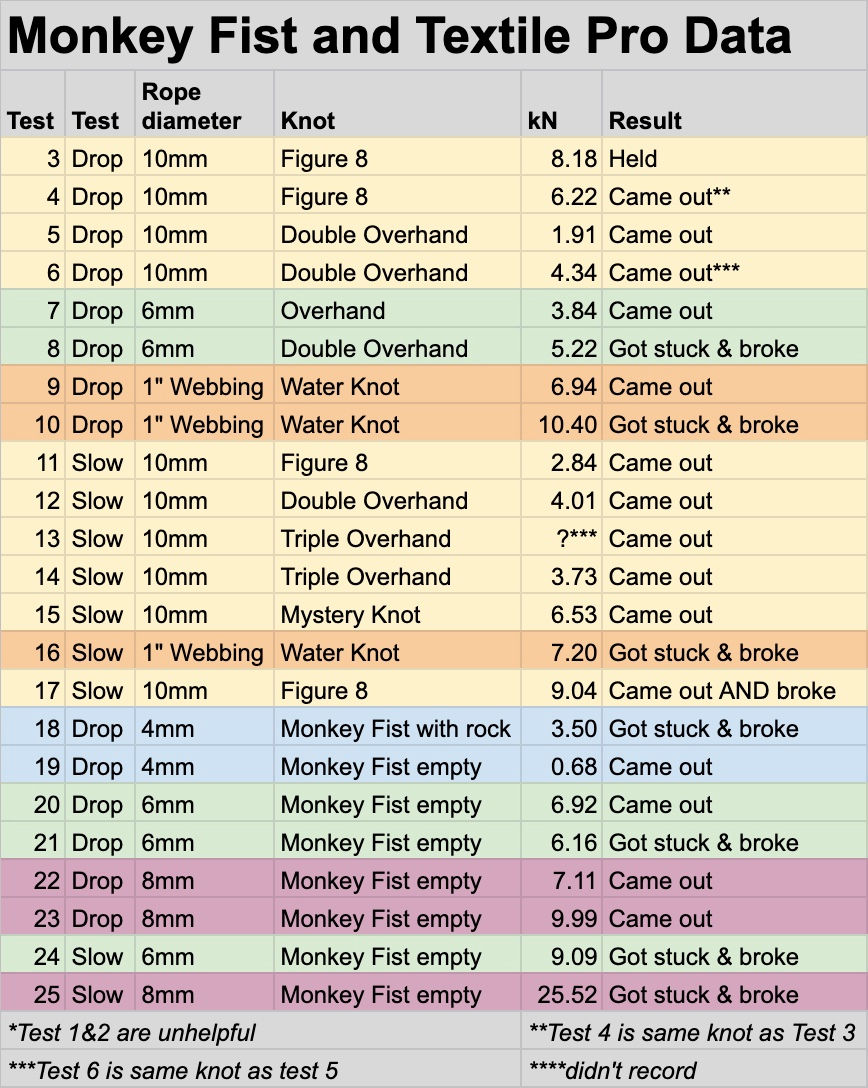868x1088 pixels.
Task: Select the 10.40 kN Water Knot value
Action: (561, 424)
